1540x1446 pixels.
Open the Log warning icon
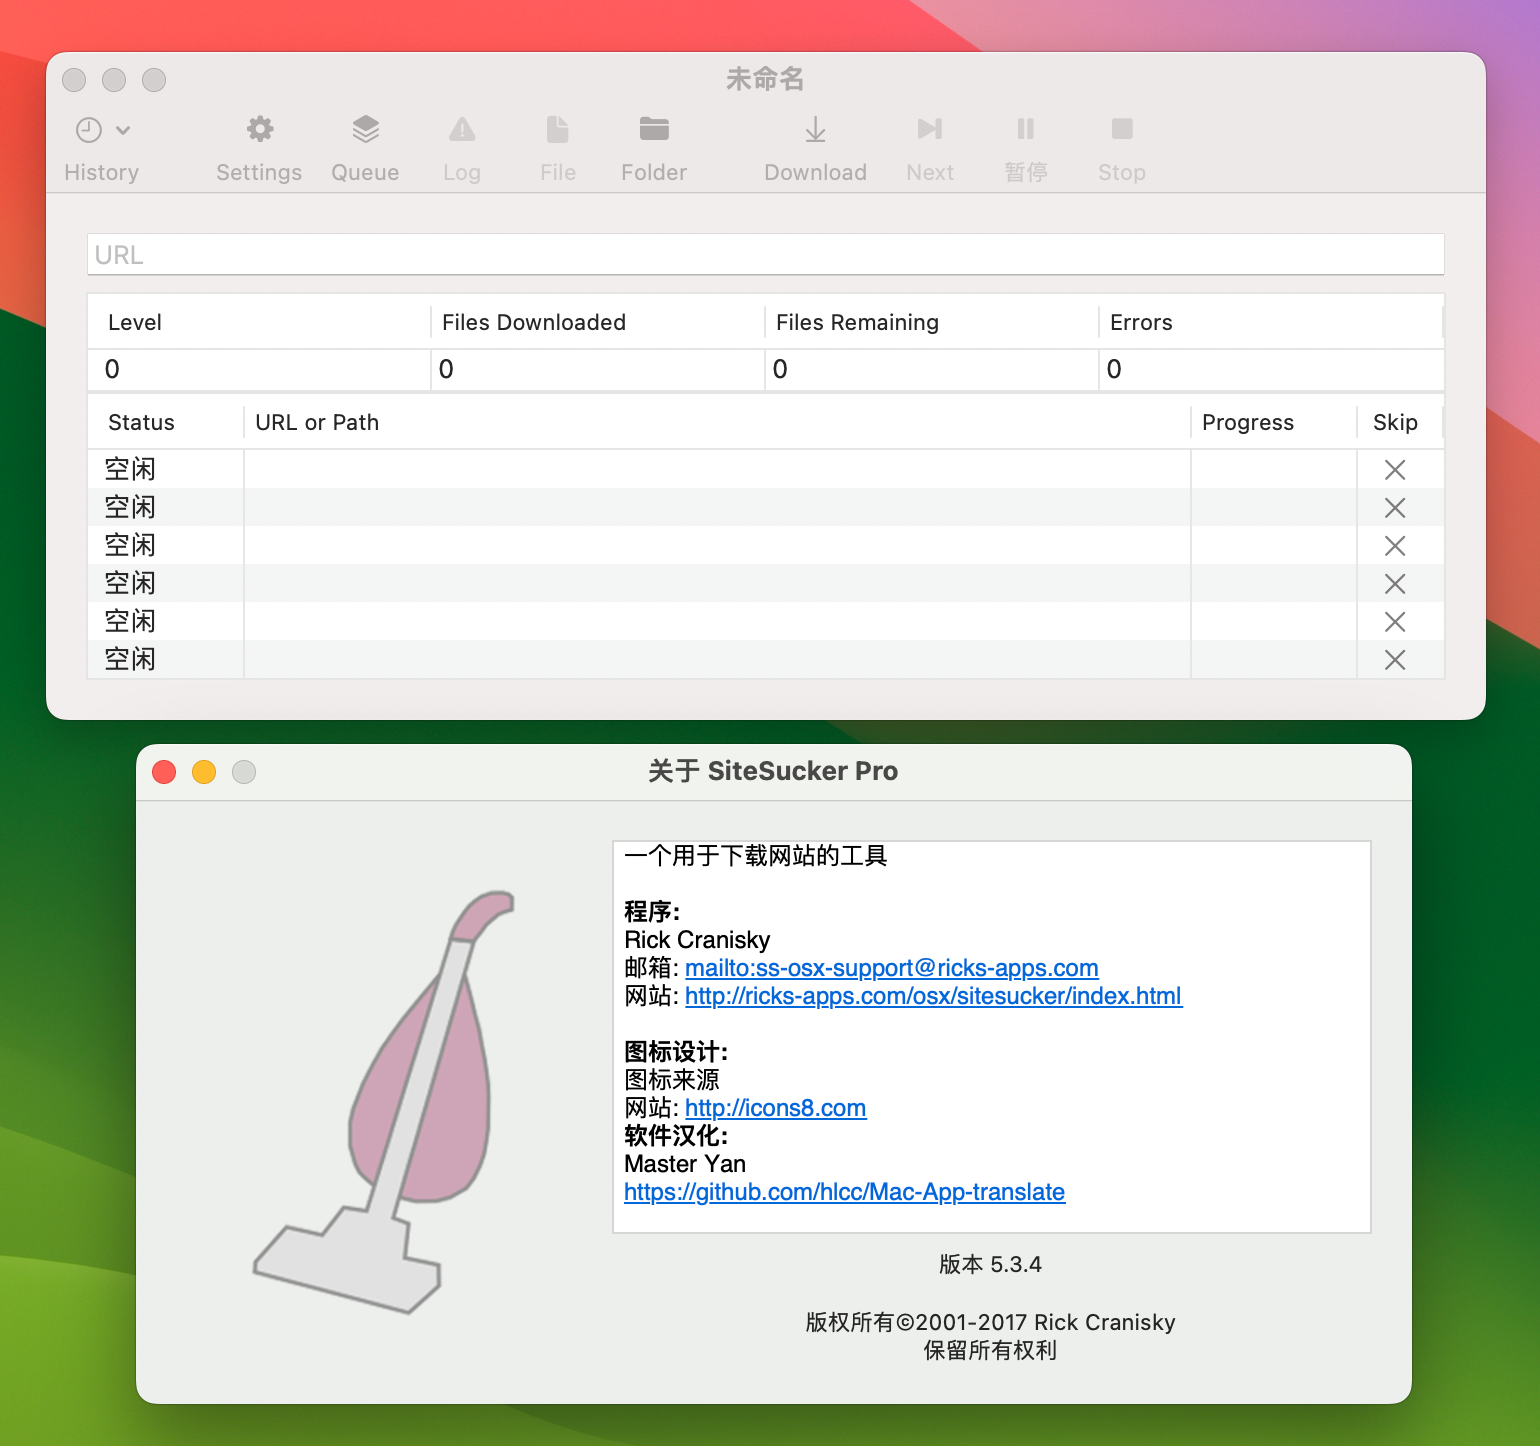pyautogui.click(x=462, y=129)
